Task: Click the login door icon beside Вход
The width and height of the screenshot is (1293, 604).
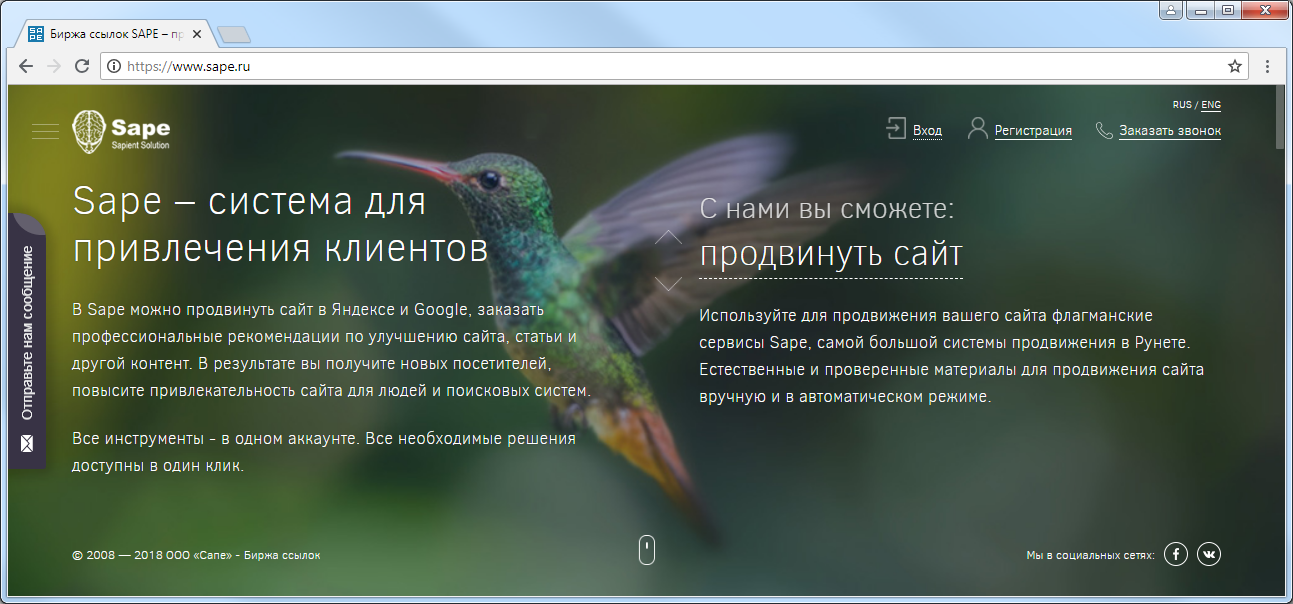Action: pos(896,129)
